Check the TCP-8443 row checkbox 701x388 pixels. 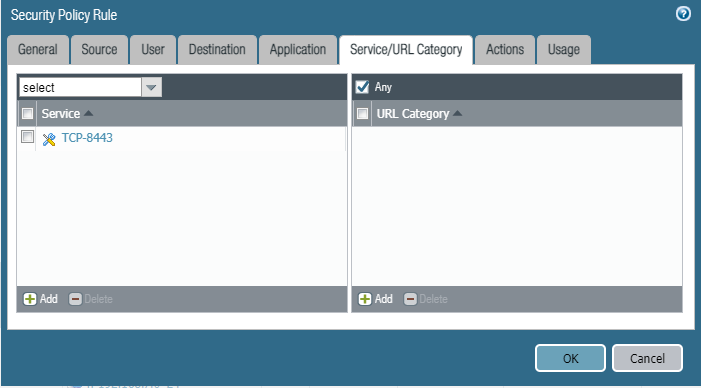click(x=27, y=137)
